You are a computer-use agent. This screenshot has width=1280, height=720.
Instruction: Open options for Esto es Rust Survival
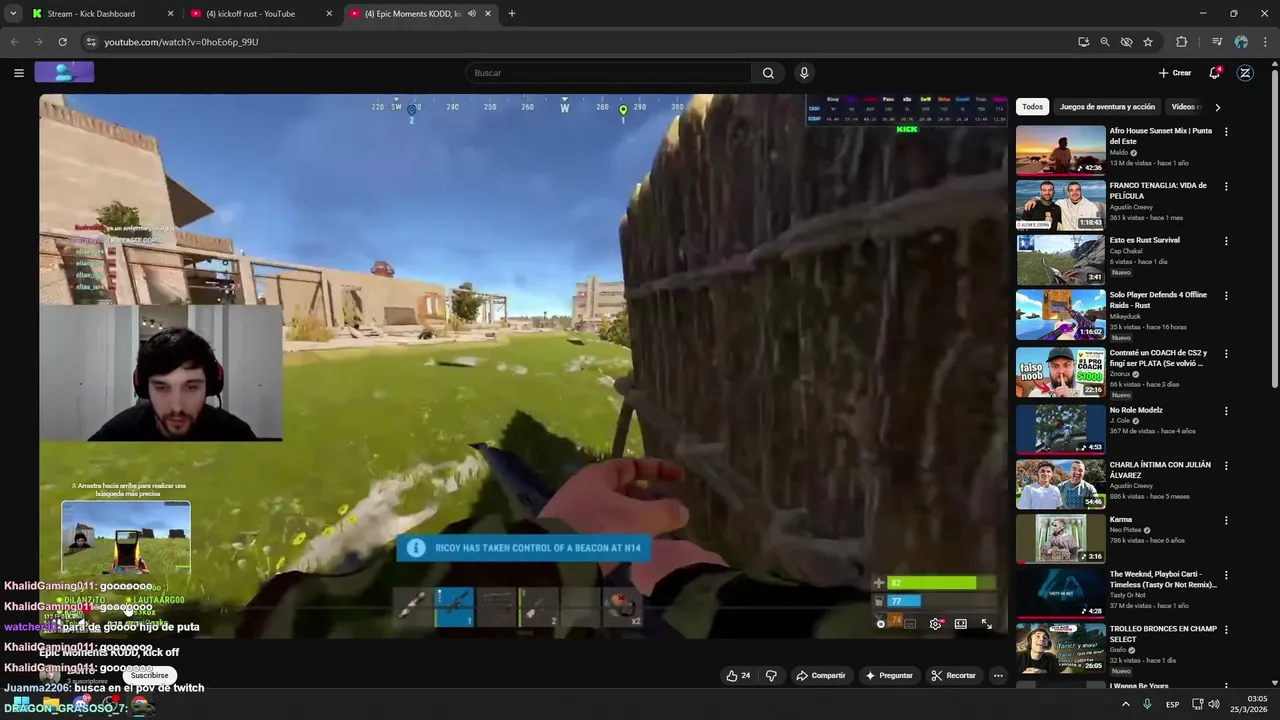click(1226, 241)
